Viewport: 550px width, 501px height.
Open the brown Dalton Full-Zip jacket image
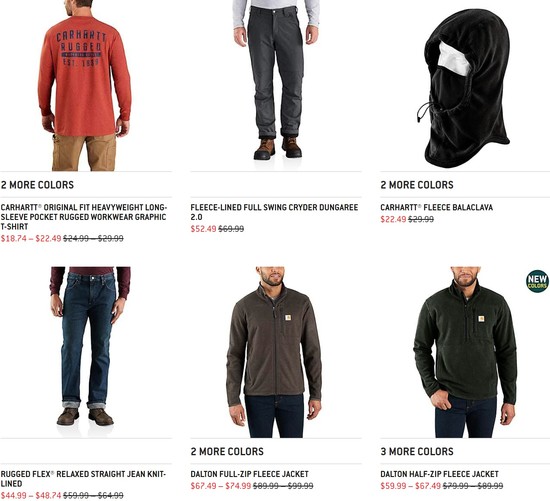(x=274, y=352)
